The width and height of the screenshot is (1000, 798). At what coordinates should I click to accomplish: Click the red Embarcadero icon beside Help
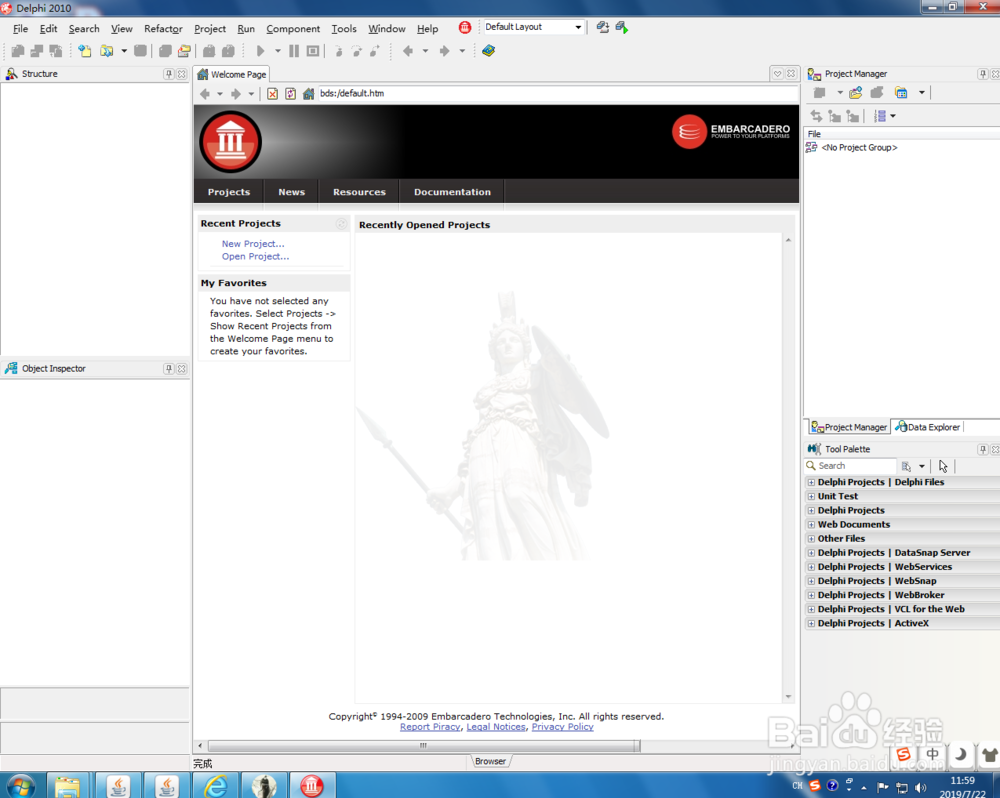click(465, 27)
